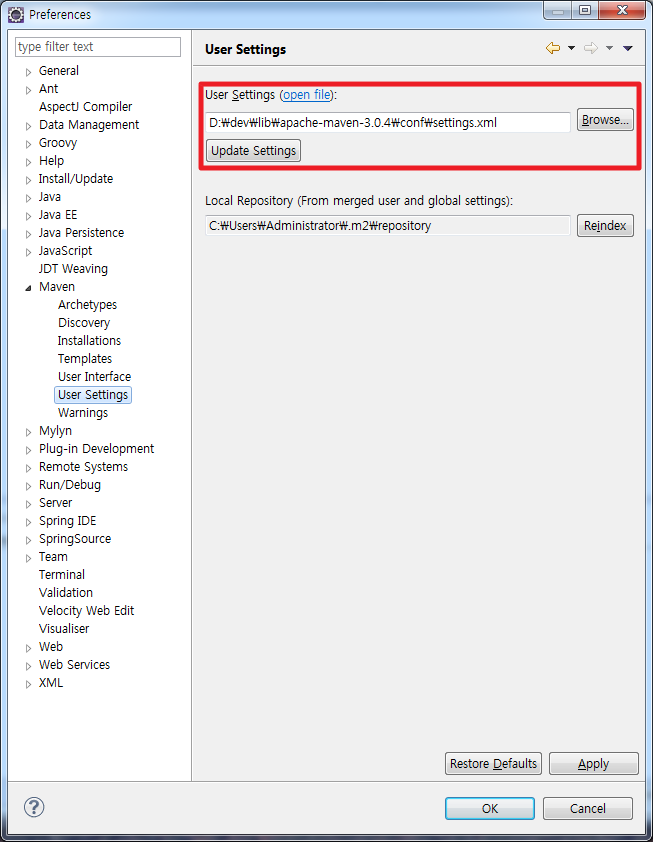Select Validation preference page
Viewport: 653px width, 842px height.
point(66,592)
